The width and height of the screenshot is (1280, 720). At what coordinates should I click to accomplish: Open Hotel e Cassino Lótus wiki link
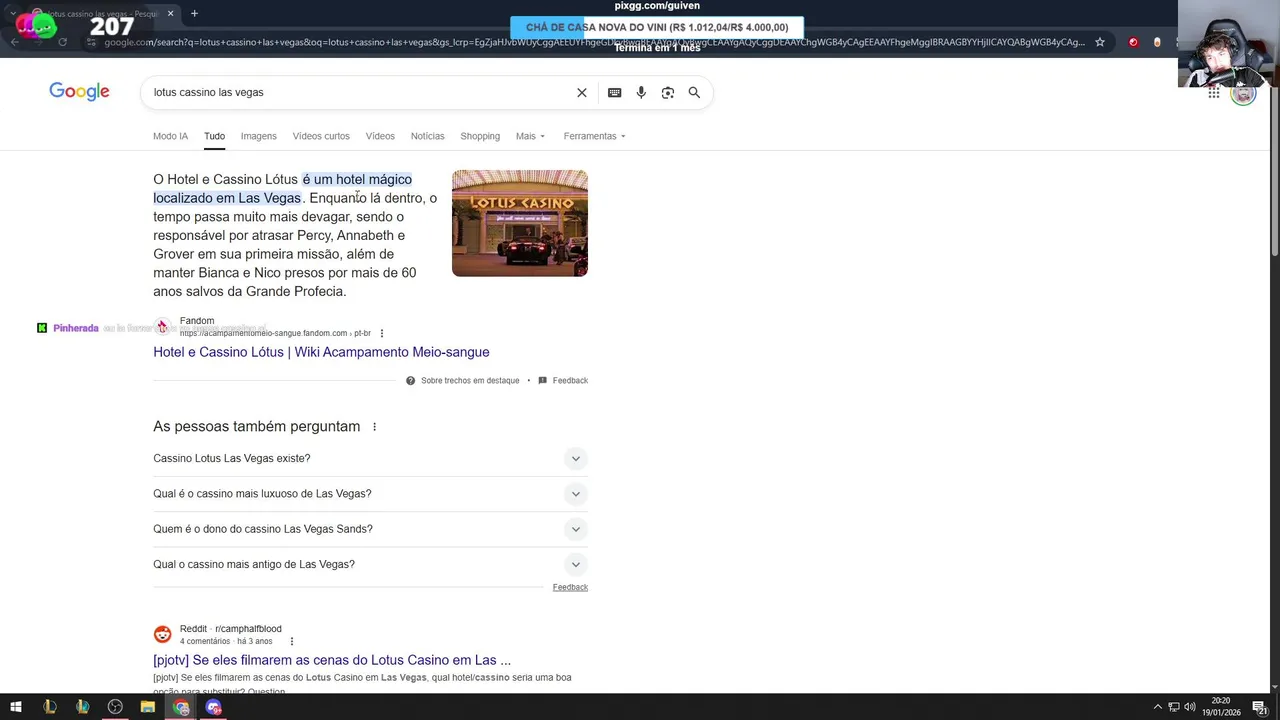click(321, 352)
